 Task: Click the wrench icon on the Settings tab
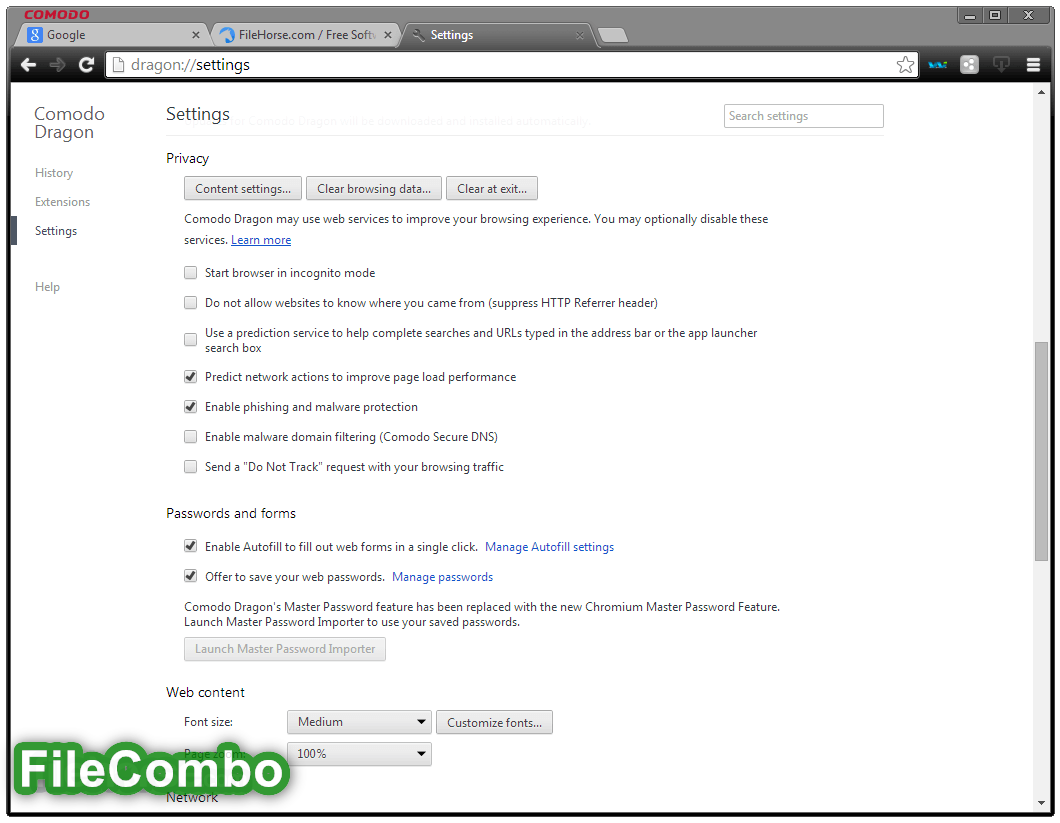tap(418, 35)
